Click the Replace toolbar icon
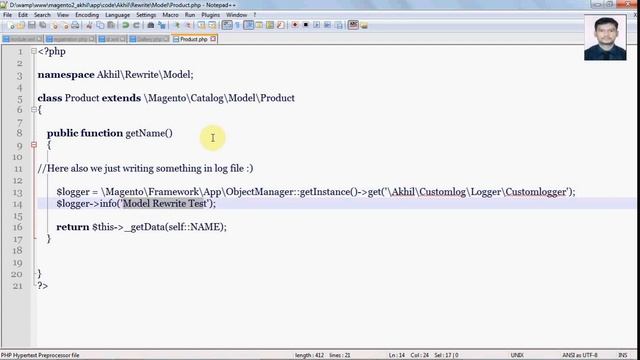 pos(162,25)
